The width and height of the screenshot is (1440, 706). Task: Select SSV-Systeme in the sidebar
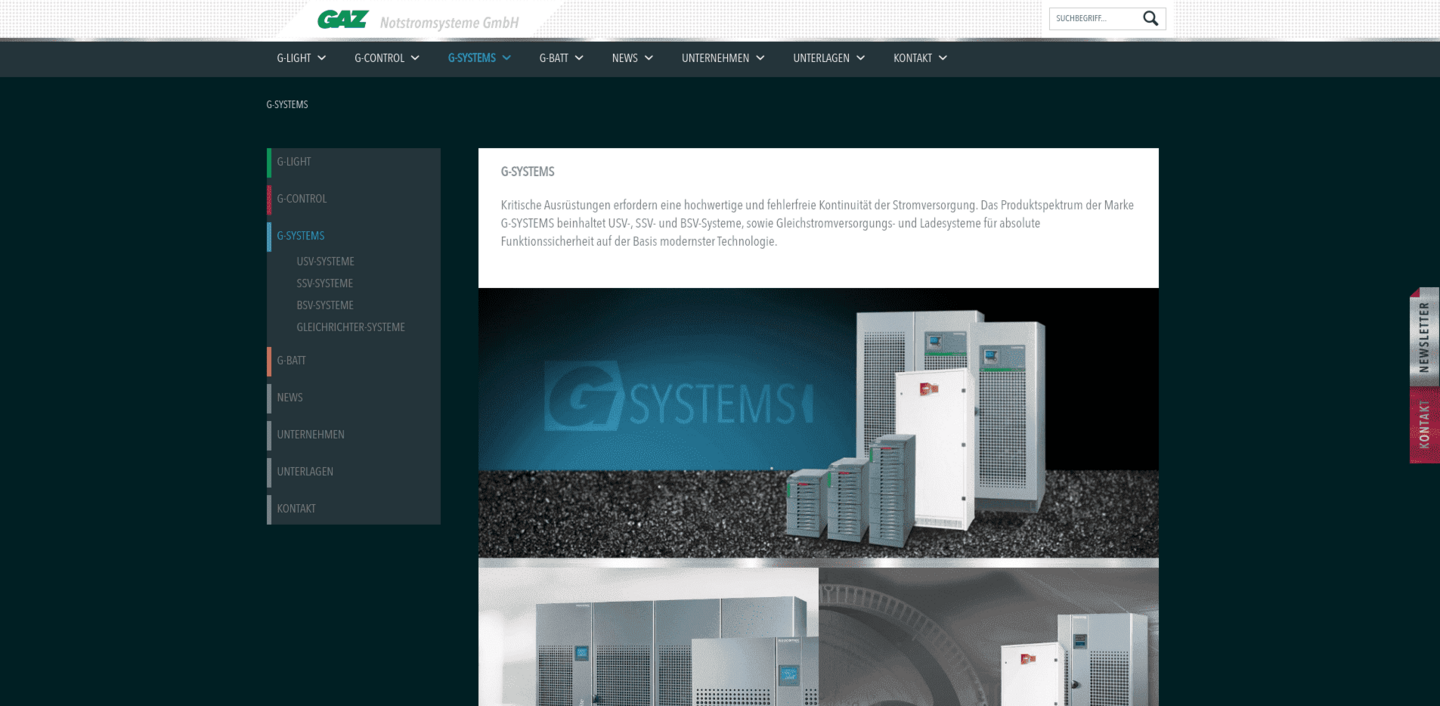324,284
